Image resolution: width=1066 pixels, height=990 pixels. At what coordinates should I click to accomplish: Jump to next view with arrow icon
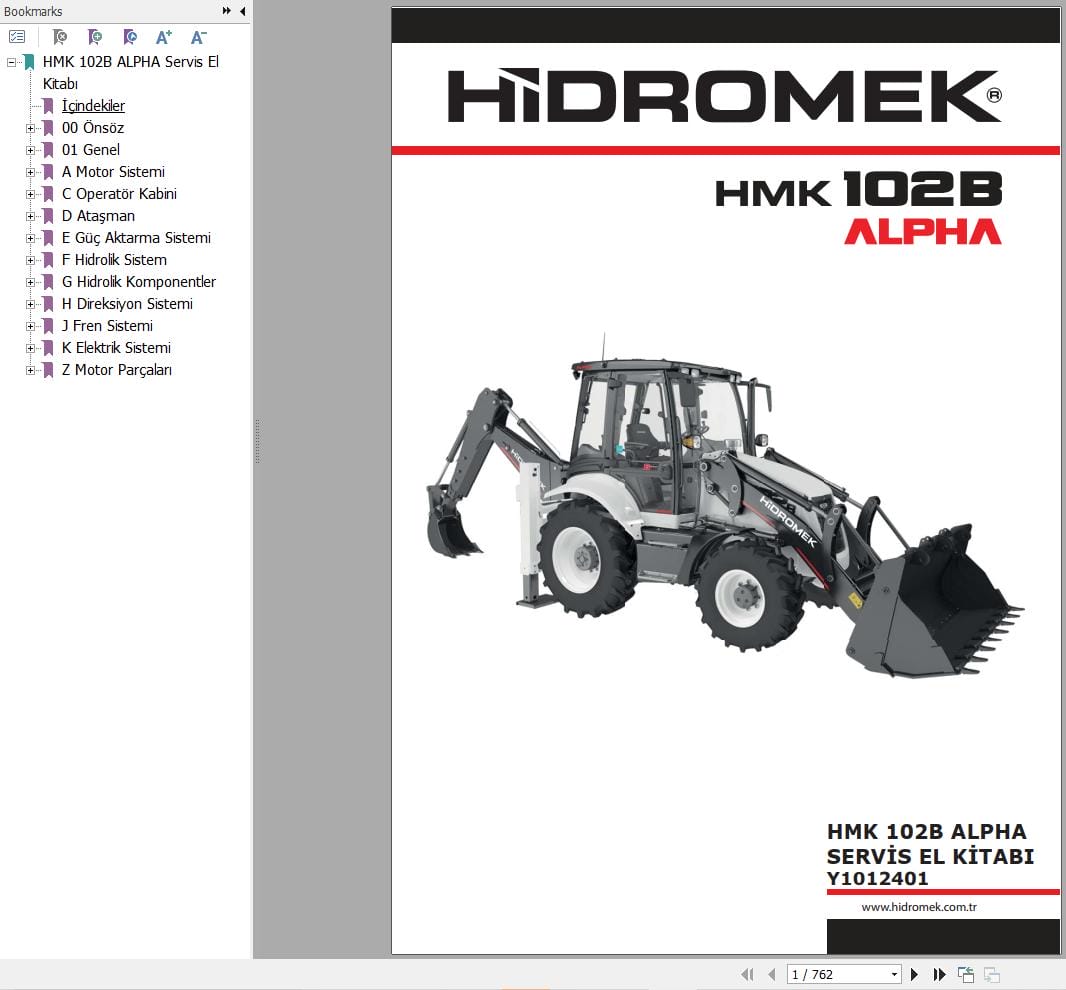pos(991,974)
